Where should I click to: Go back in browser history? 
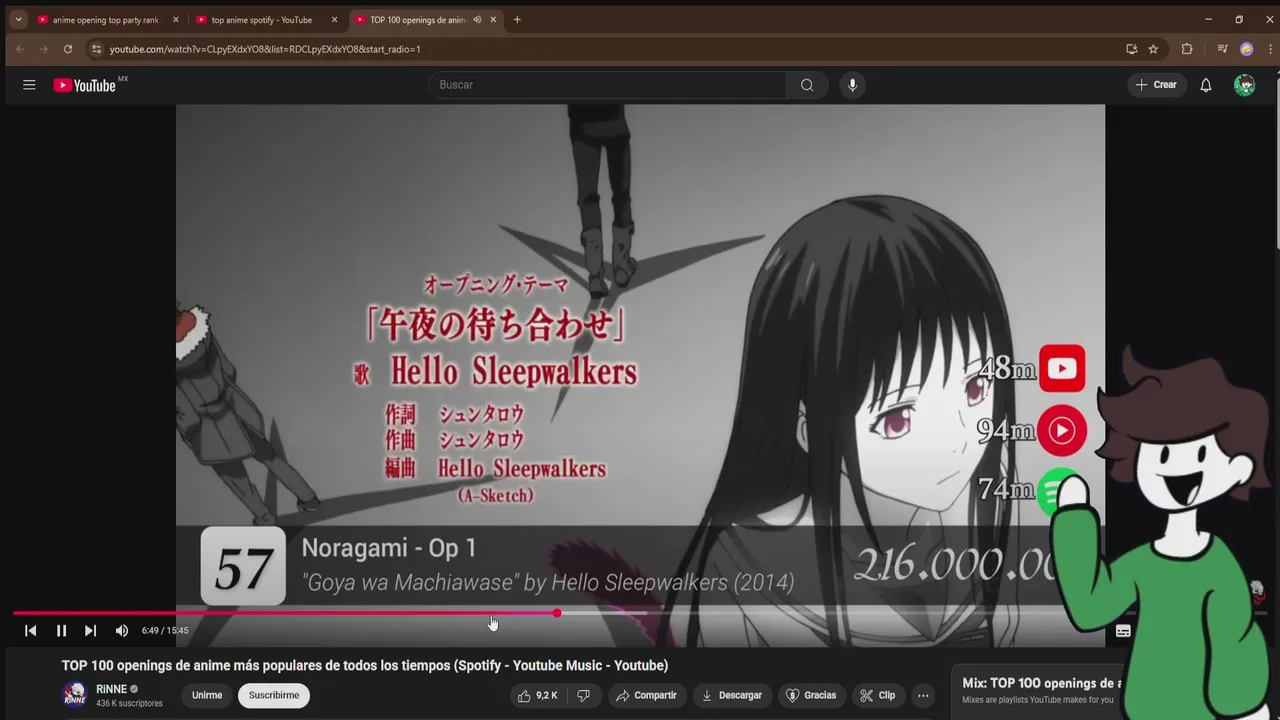20,49
